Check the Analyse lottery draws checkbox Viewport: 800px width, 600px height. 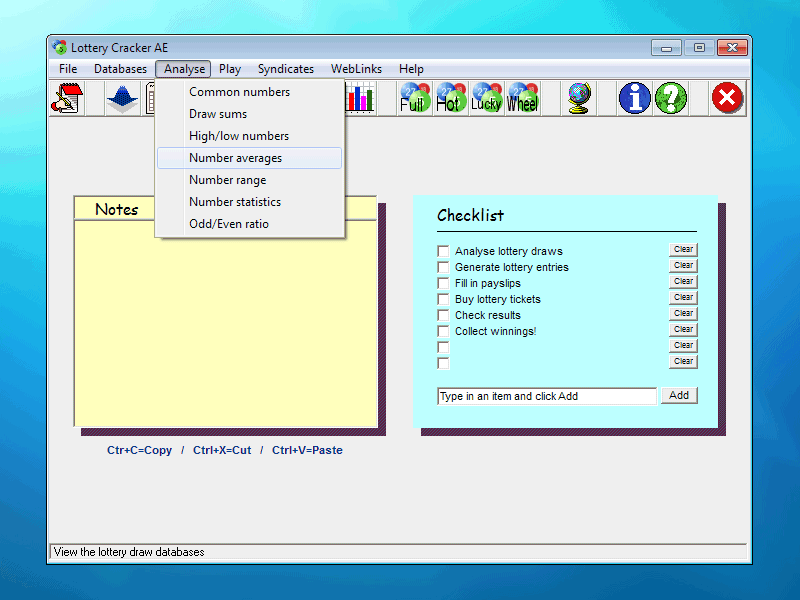[x=443, y=251]
